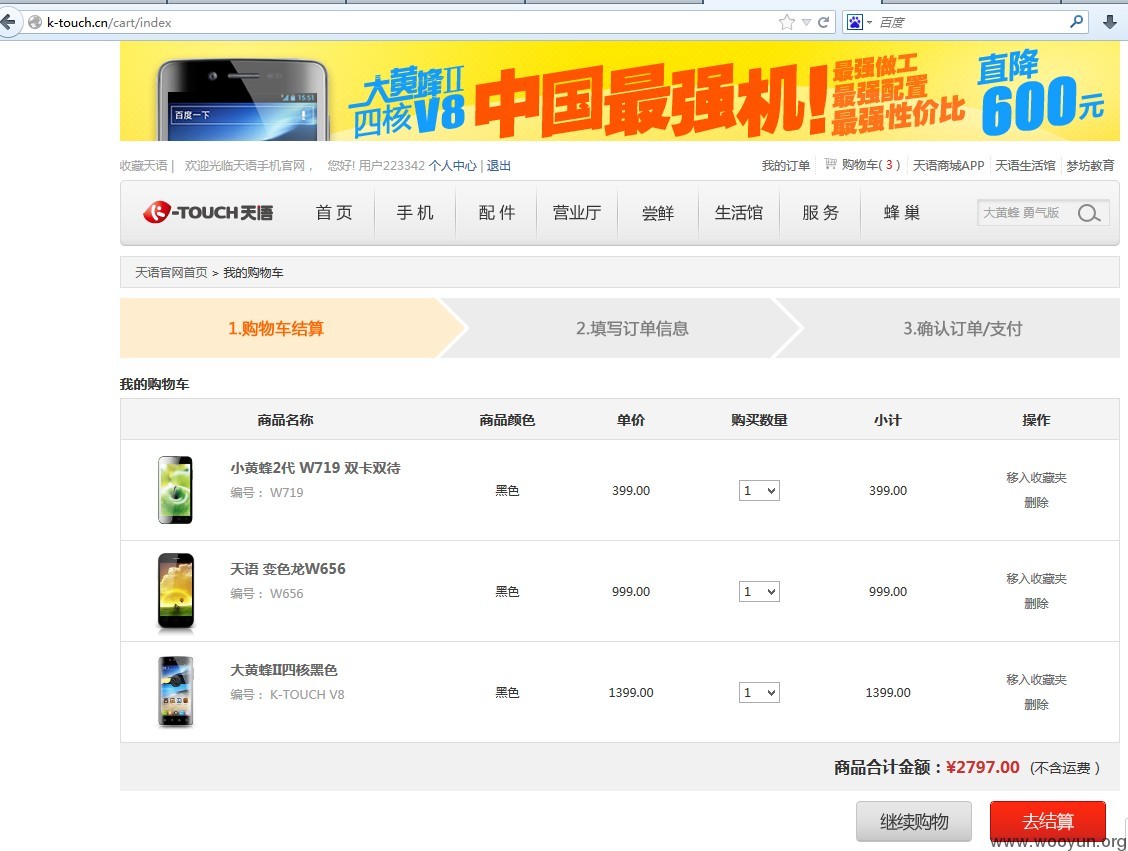Click the magnifier icon in browser search box
This screenshot has height=851, width=1128.
pyautogui.click(x=1076, y=22)
